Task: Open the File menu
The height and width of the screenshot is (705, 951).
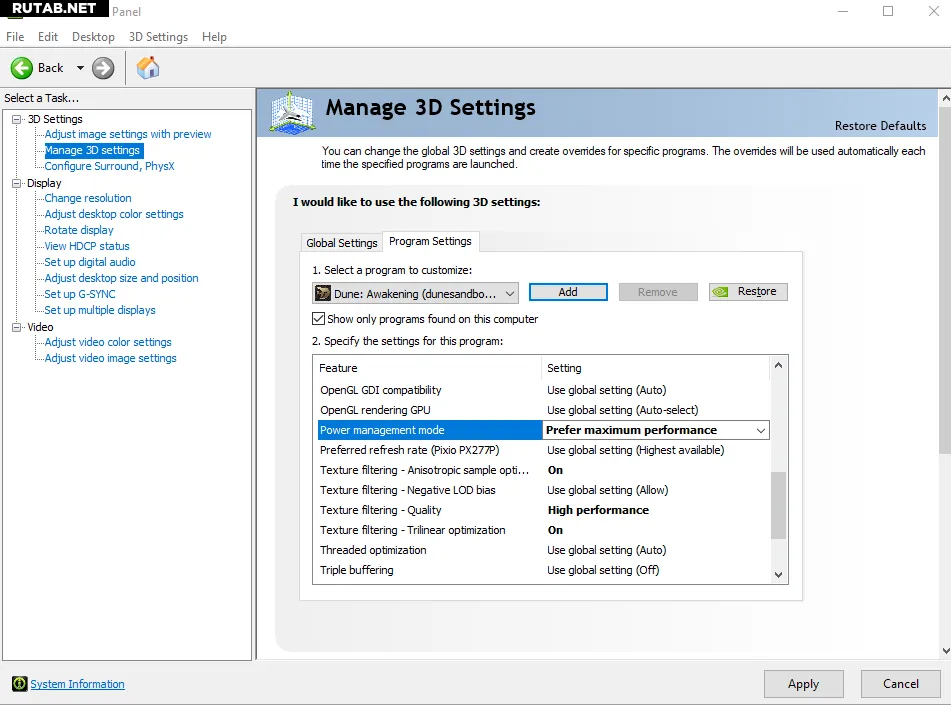Action: (x=15, y=37)
